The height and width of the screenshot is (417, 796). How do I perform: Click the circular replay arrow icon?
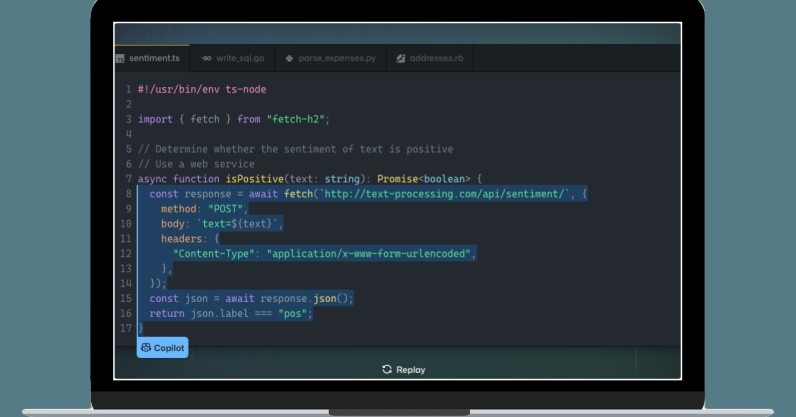(387, 370)
